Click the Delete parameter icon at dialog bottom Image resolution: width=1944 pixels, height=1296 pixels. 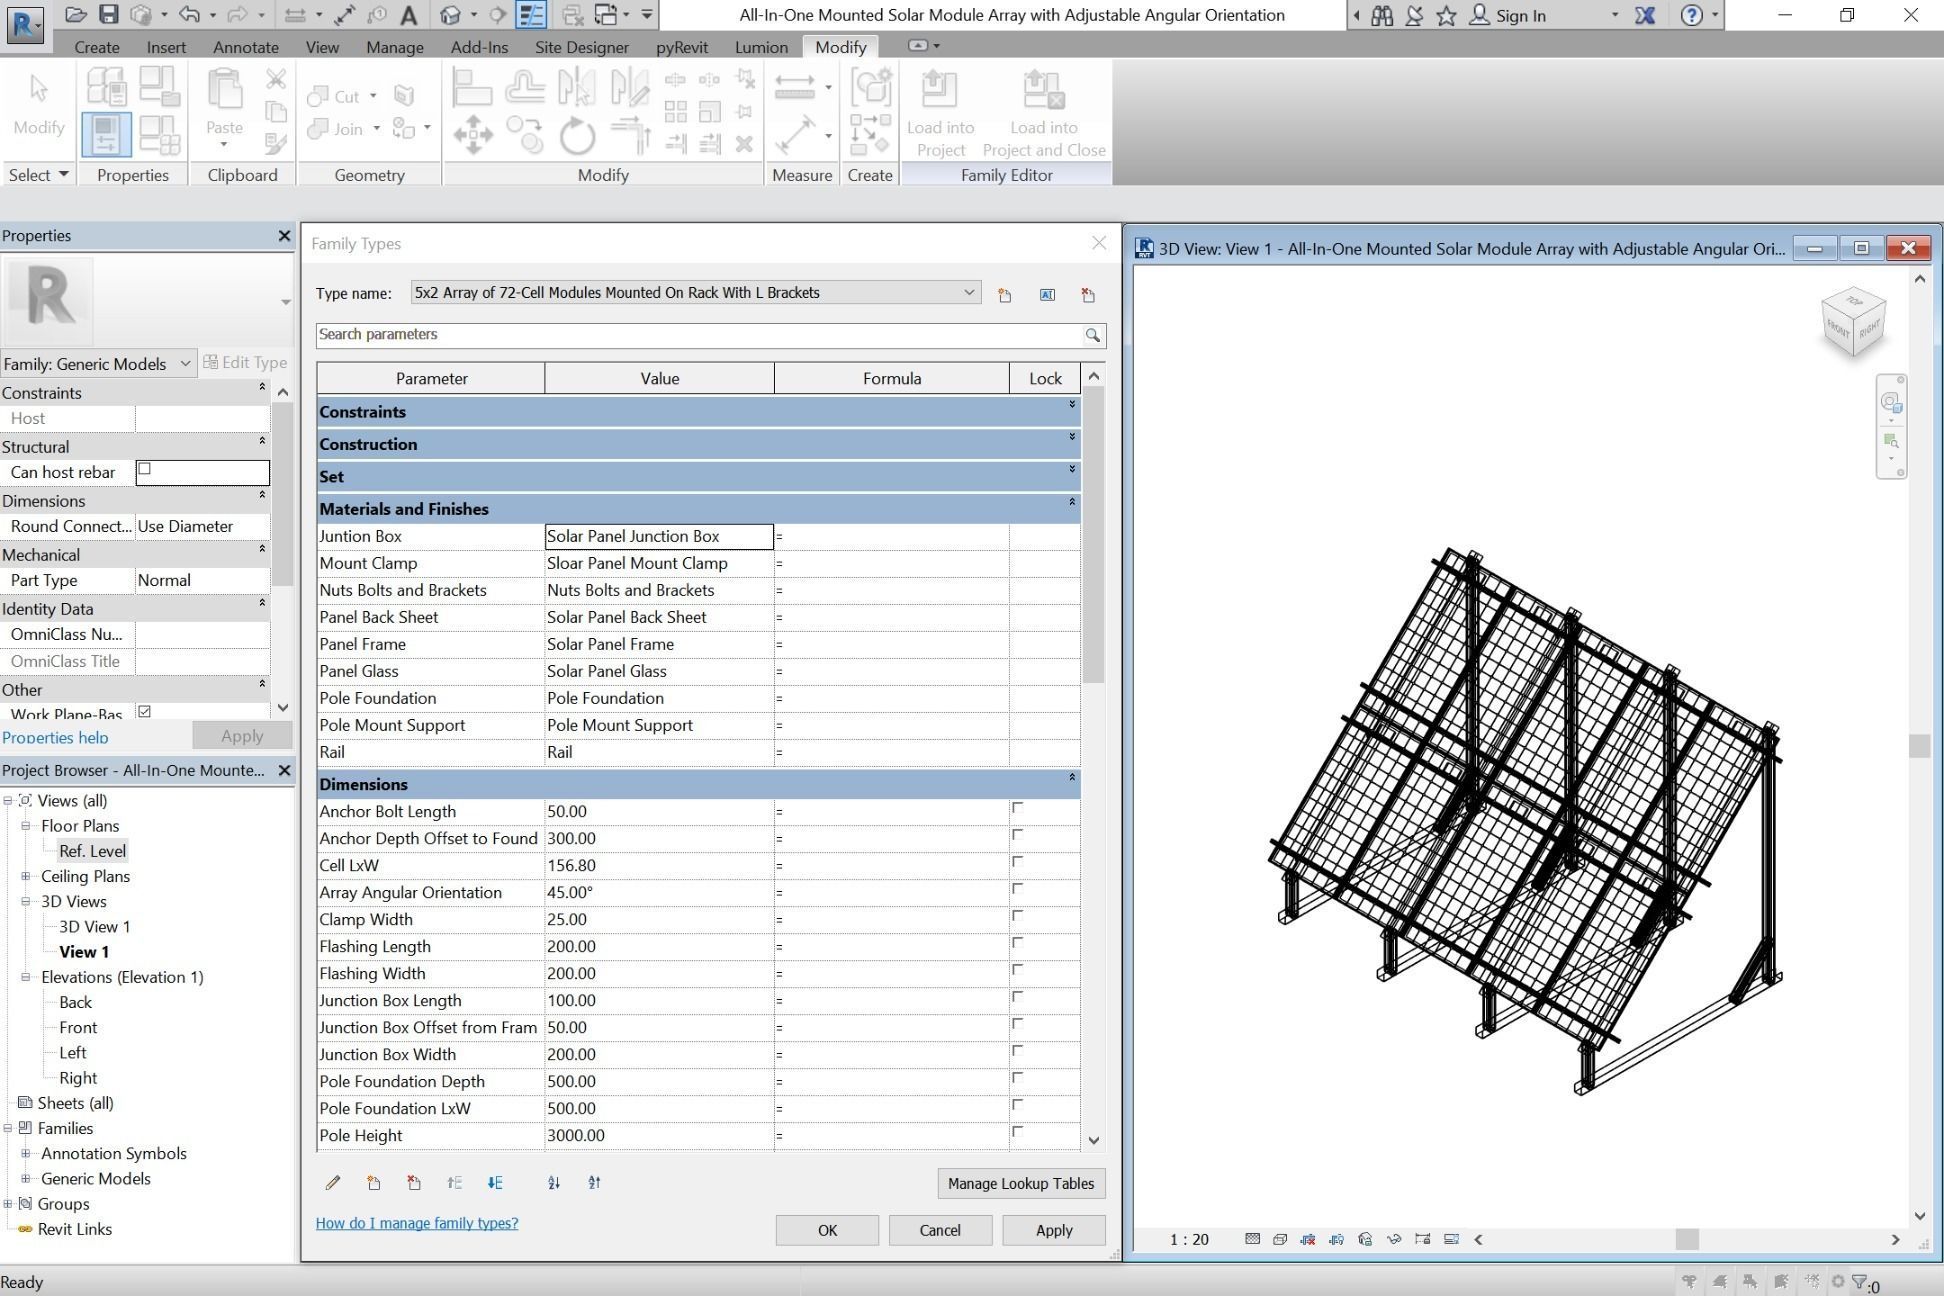(x=414, y=1183)
